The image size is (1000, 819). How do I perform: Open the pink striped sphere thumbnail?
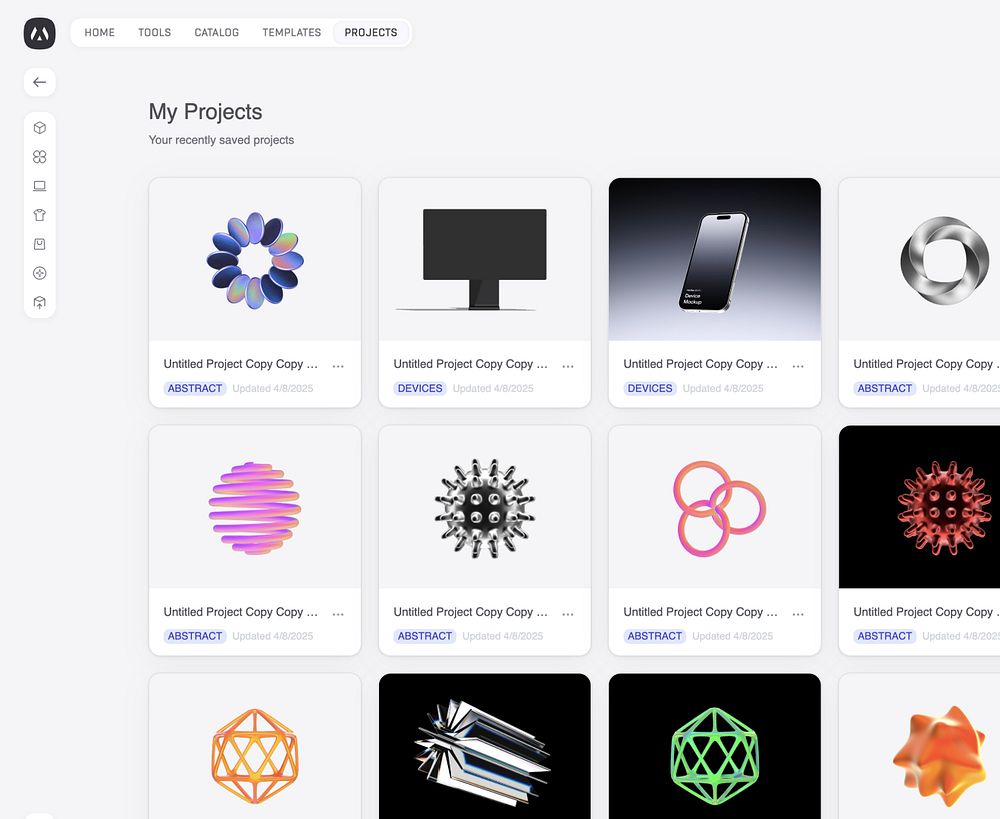tap(255, 507)
